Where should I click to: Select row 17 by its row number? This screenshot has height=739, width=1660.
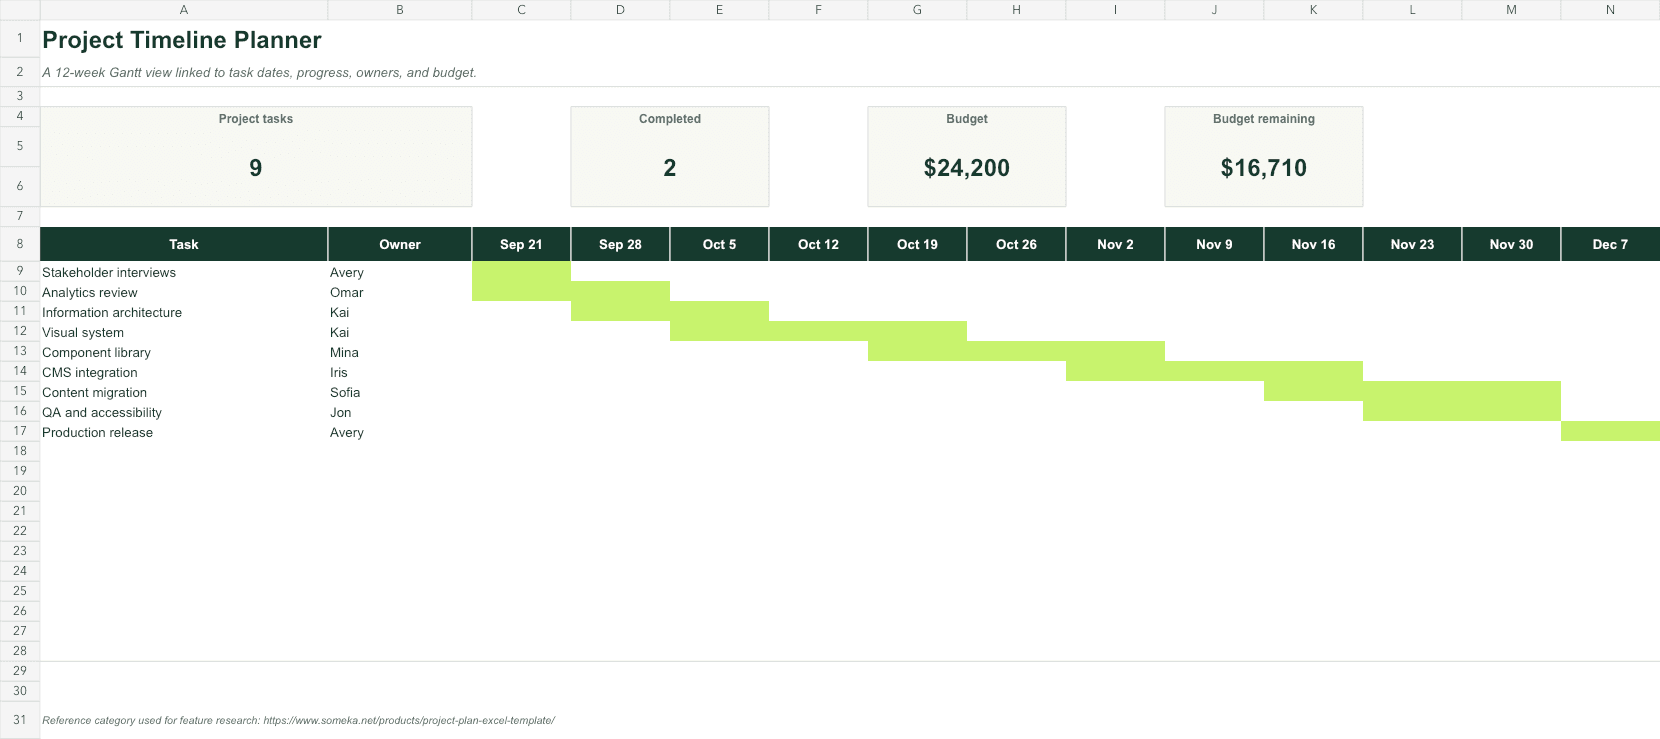click(20, 431)
